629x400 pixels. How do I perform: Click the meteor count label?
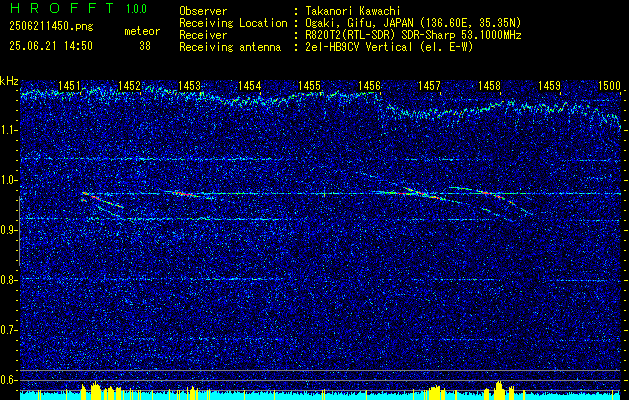tap(142, 31)
